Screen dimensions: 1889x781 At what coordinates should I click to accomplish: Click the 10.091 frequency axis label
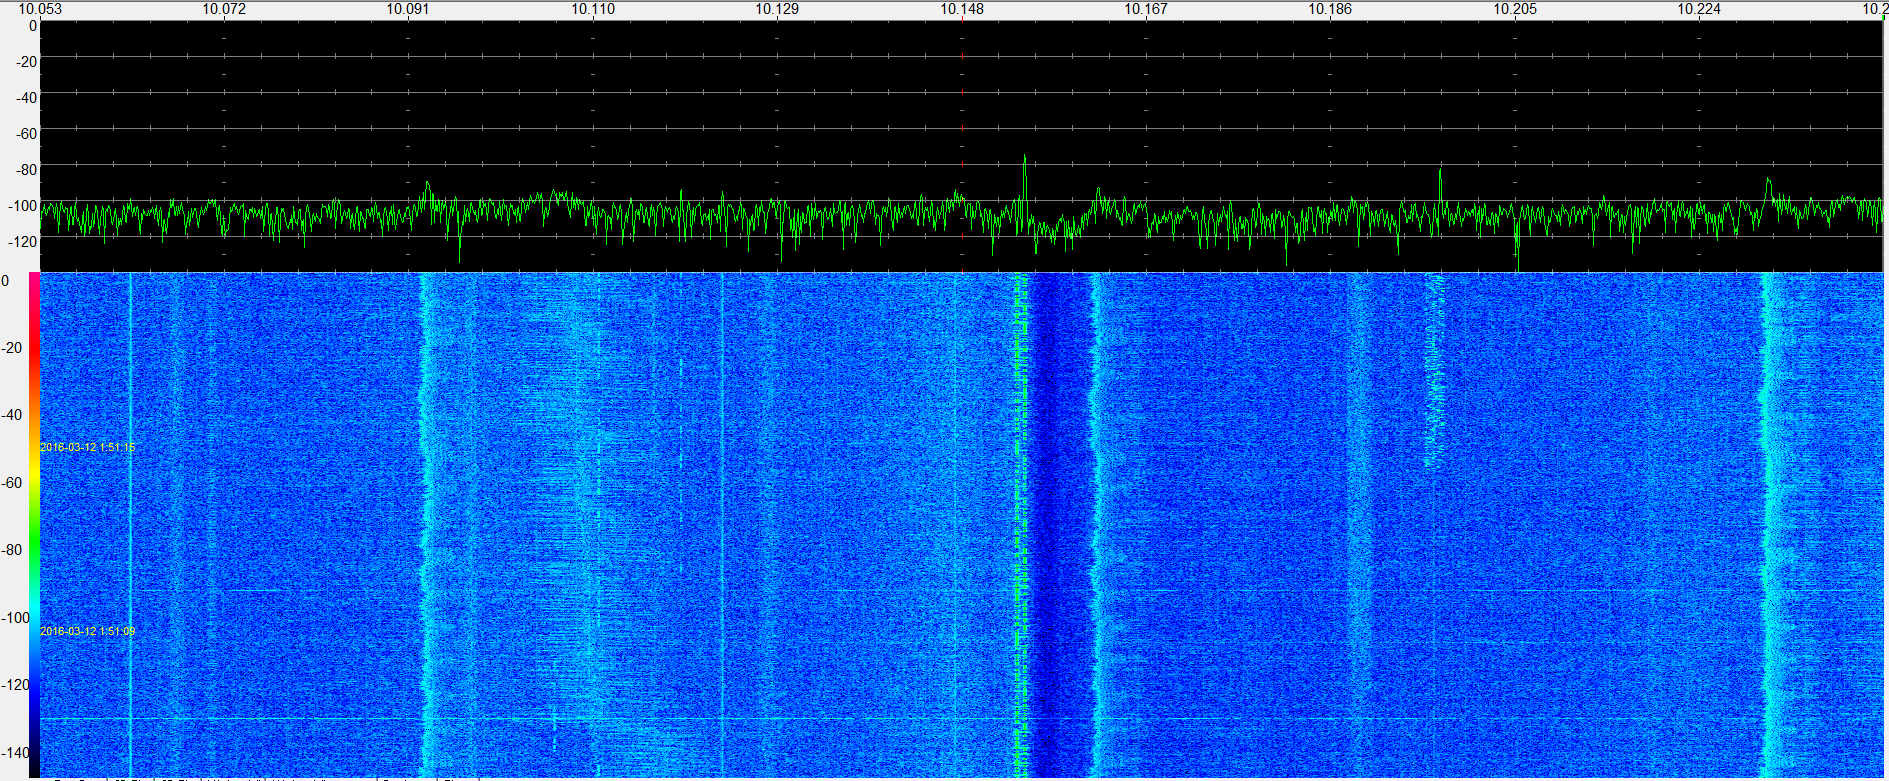tap(408, 9)
